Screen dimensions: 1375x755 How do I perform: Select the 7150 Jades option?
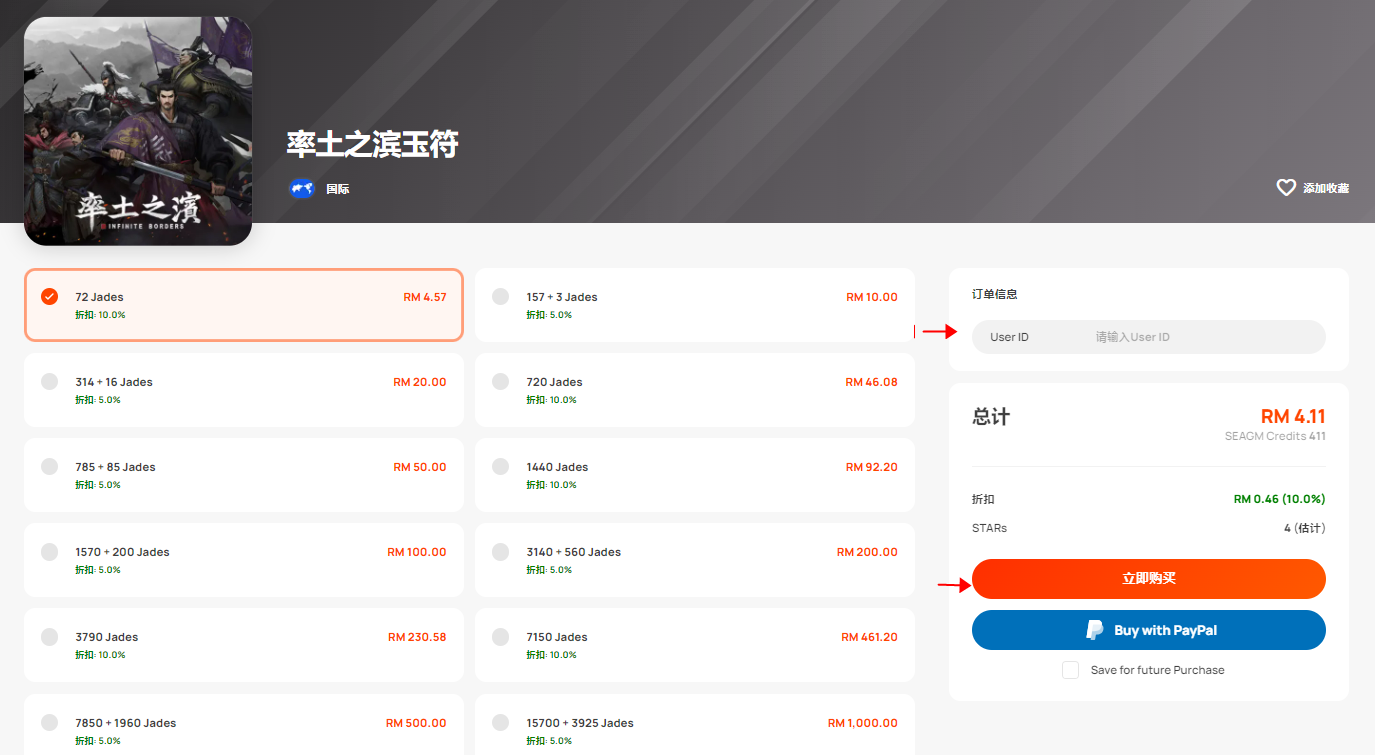click(x=694, y=645)
